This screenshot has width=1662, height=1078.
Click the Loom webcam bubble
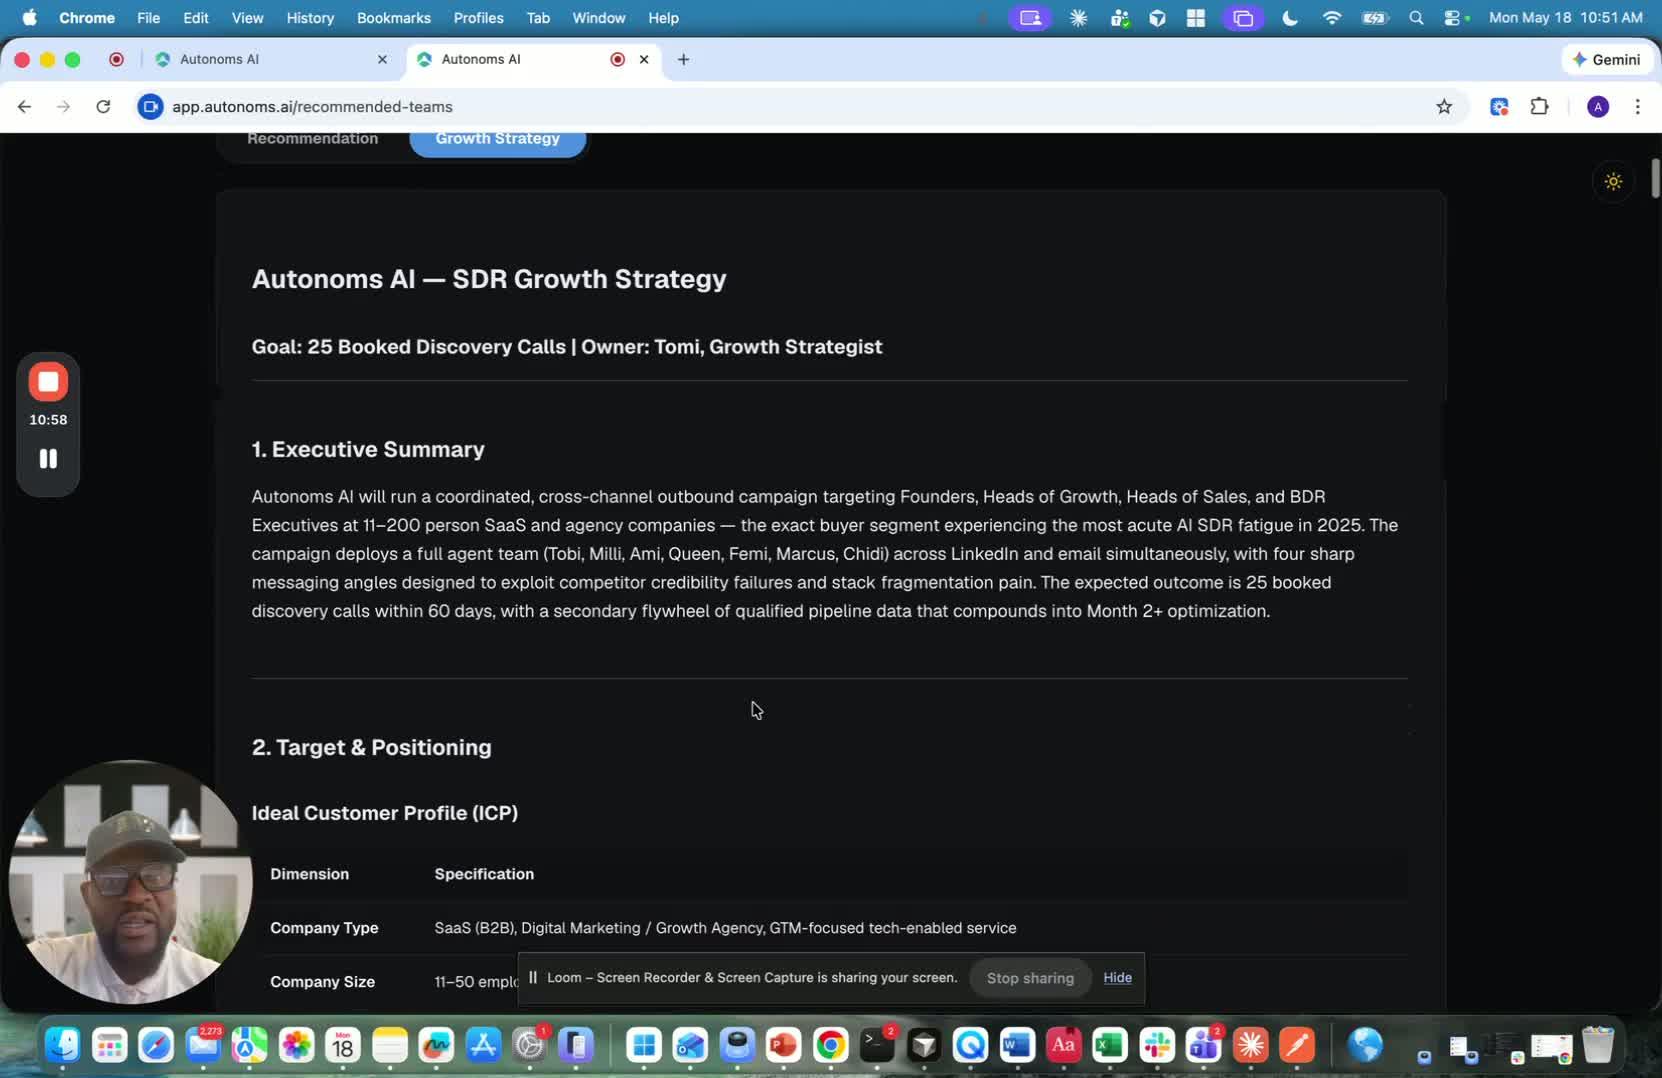130,882
